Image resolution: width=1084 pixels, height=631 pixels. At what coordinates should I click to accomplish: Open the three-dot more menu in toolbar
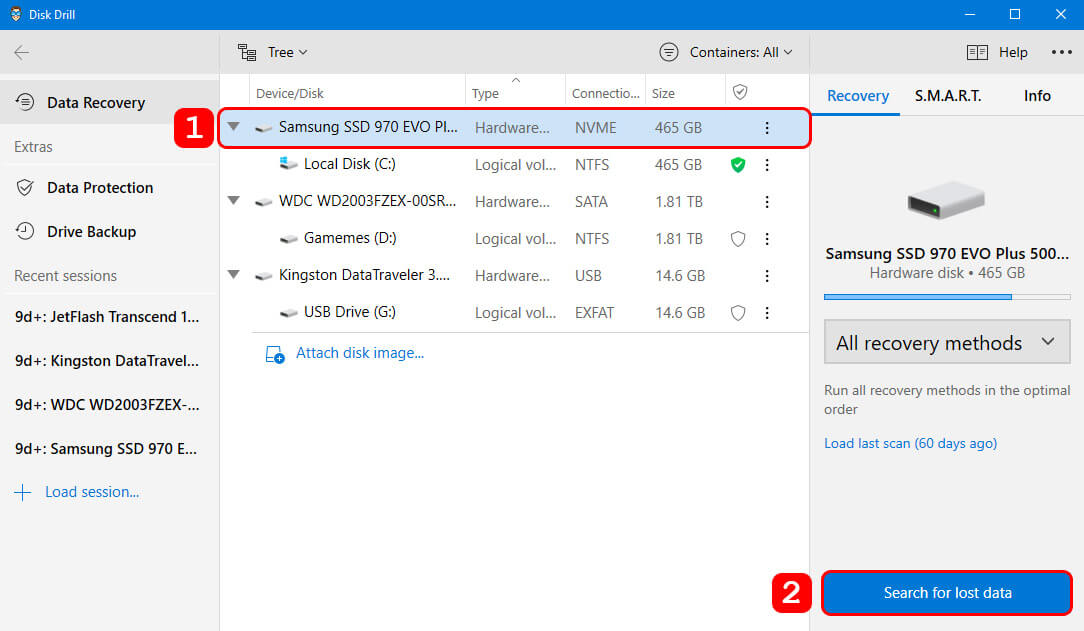(1061, 52)
